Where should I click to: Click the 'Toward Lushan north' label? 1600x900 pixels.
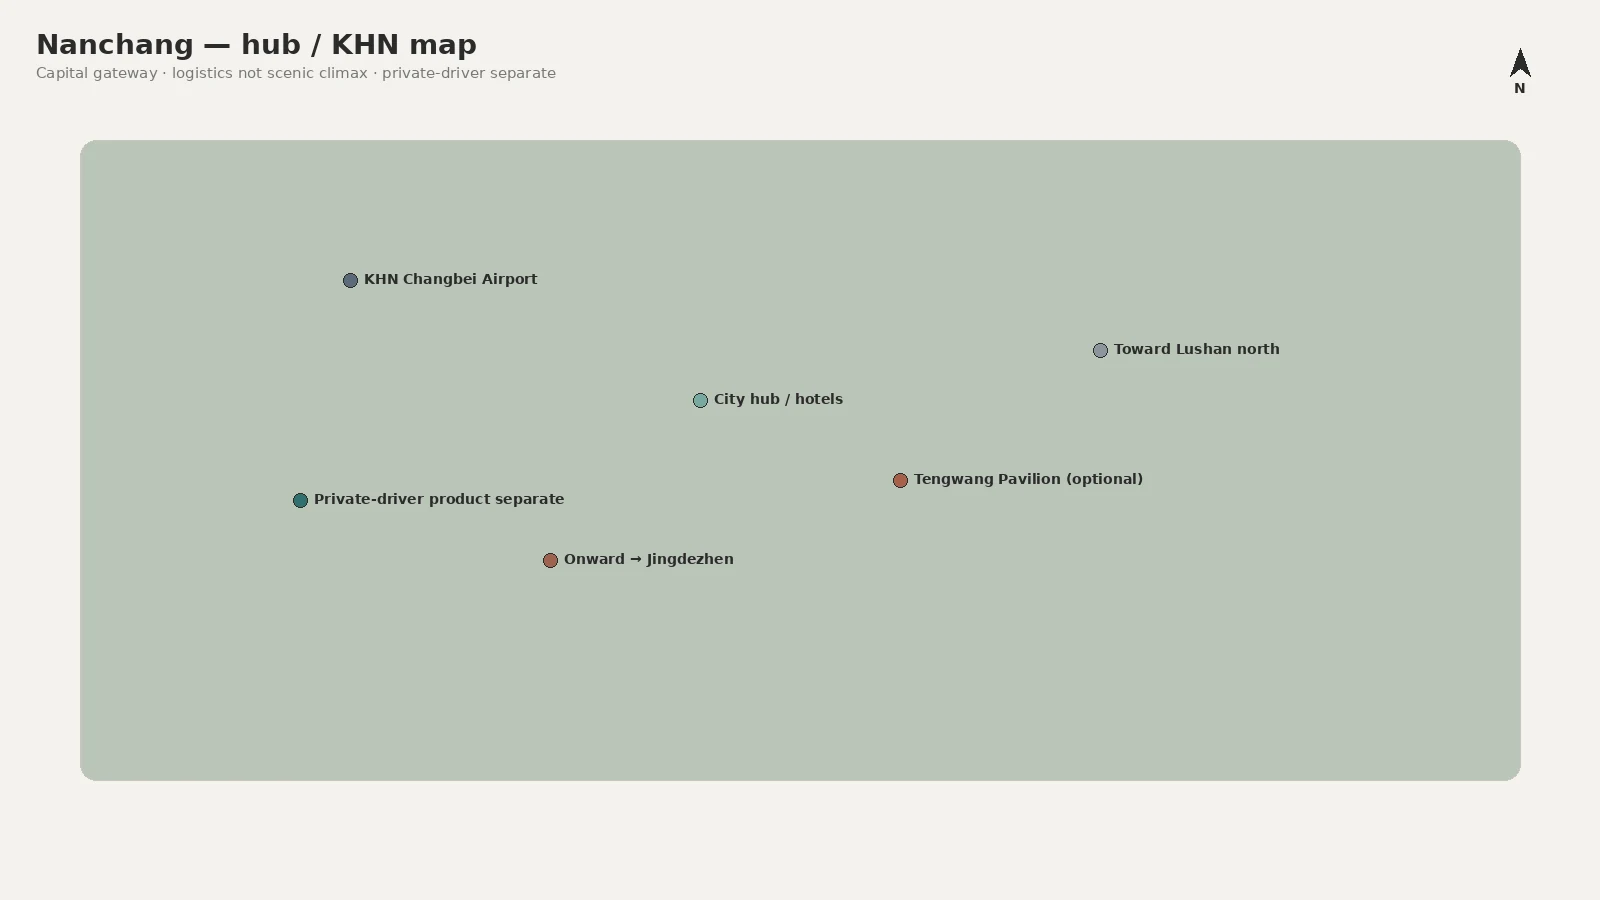[x=1196, y=349]
